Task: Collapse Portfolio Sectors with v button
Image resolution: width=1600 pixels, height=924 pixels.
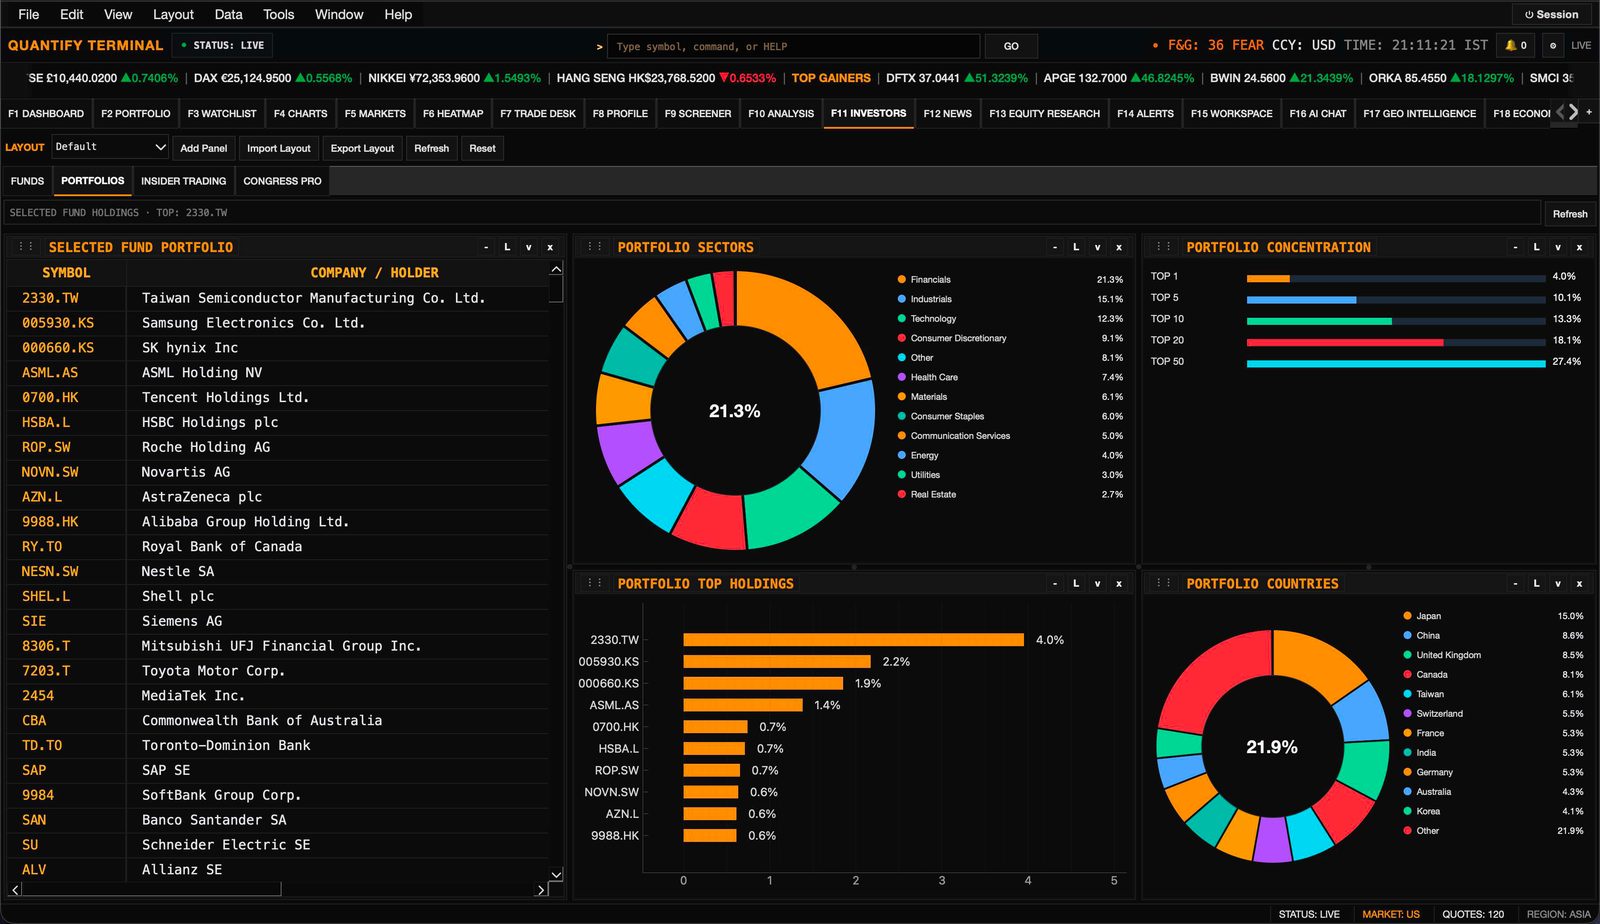Action: tap(1097, 247)
